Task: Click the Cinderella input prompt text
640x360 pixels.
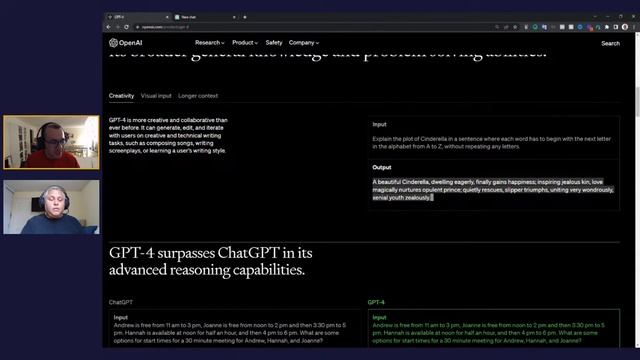Action: click(491, 143)
